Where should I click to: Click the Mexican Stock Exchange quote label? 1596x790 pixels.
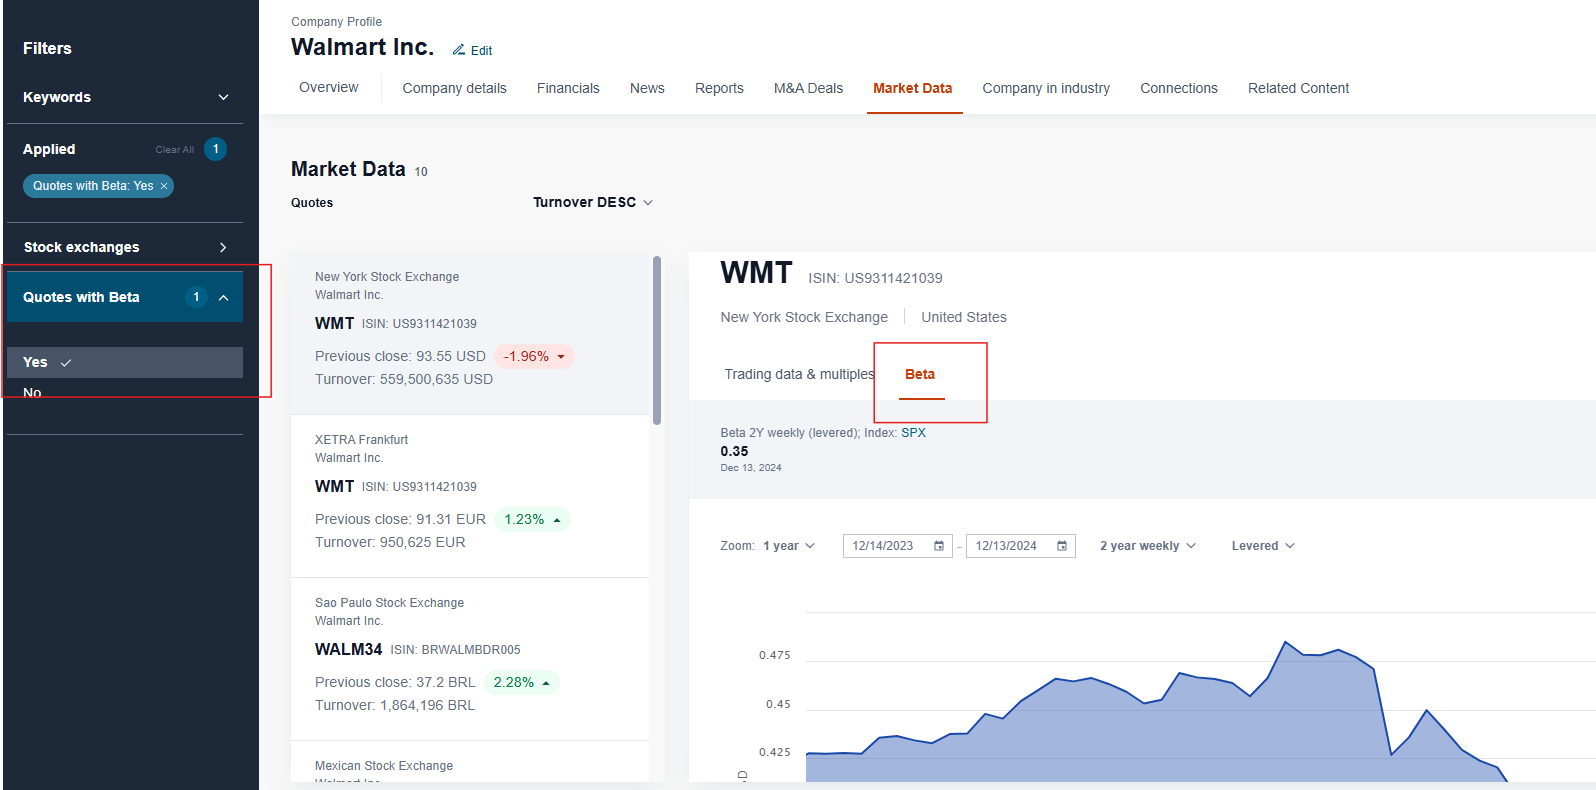384,766
